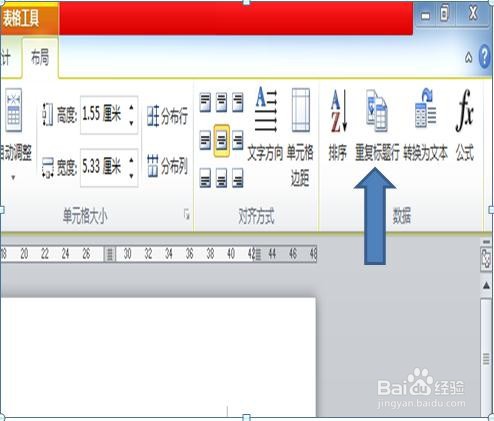Close the Word window
Screen dimensions: 494x421
(x=473, y=14)
